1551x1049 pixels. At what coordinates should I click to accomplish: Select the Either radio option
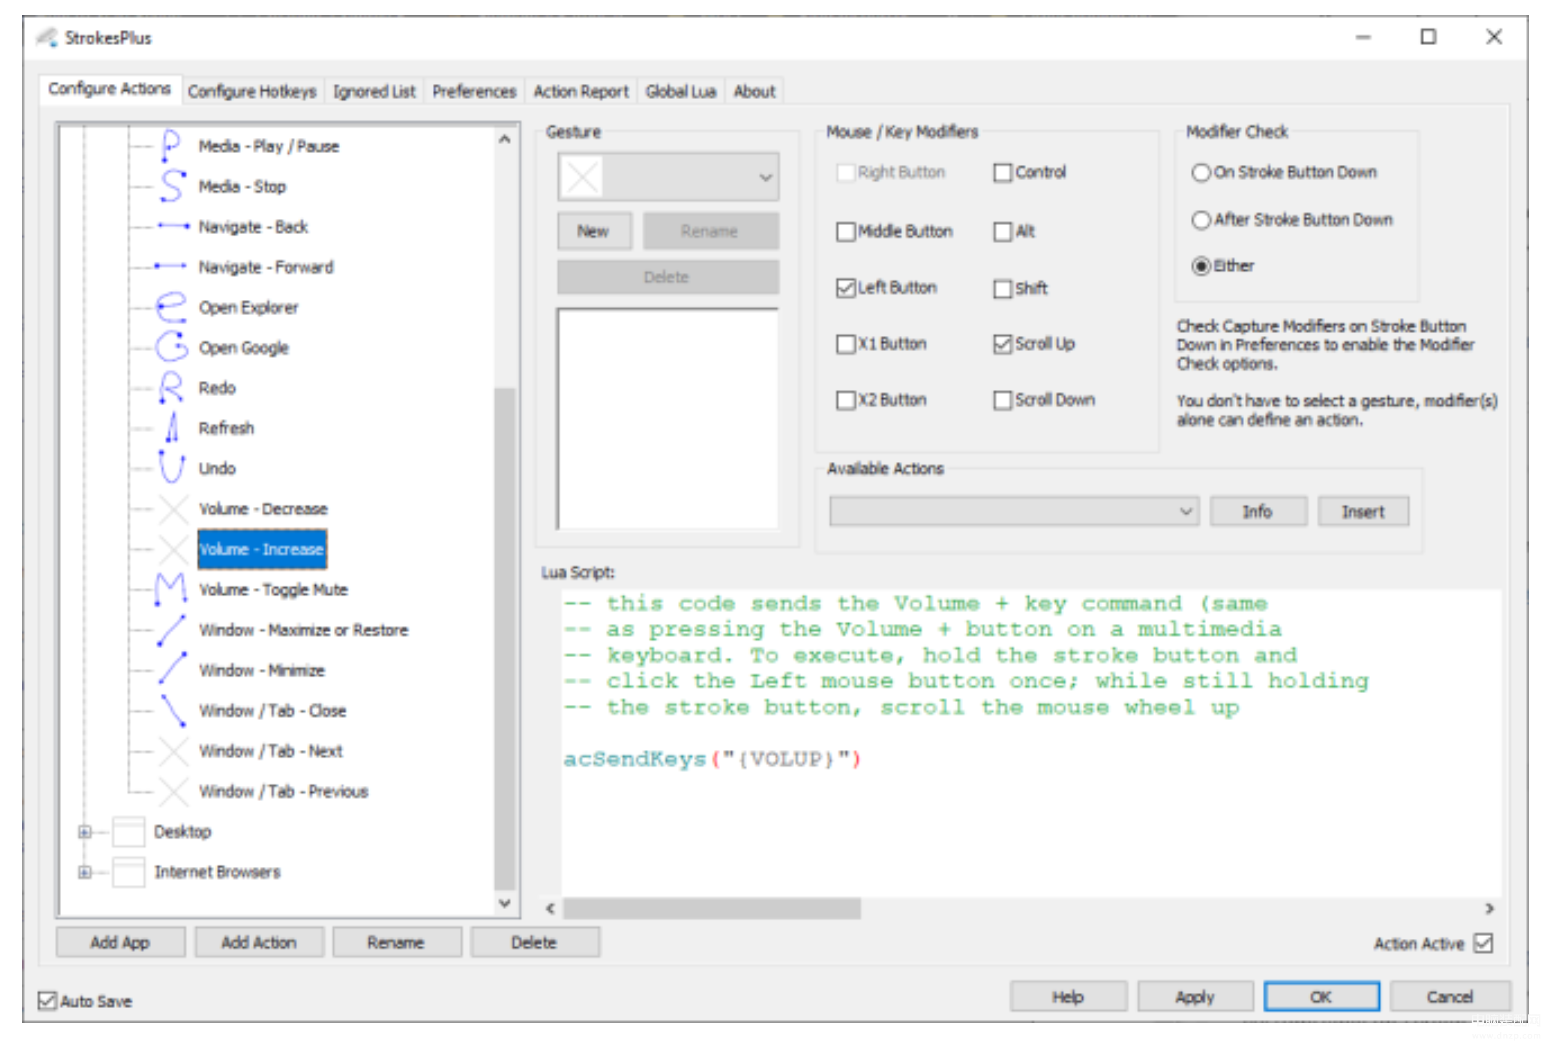[1201, 266]
